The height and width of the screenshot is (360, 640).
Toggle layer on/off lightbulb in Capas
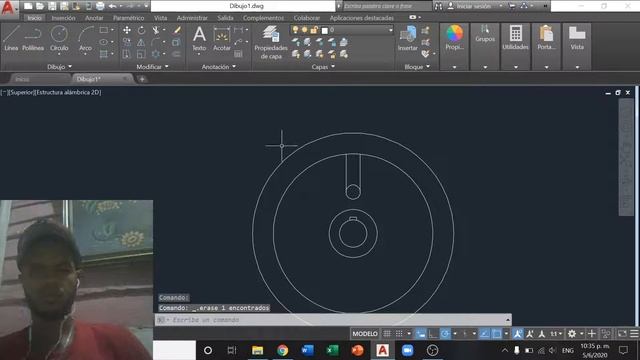pos(295,30)
